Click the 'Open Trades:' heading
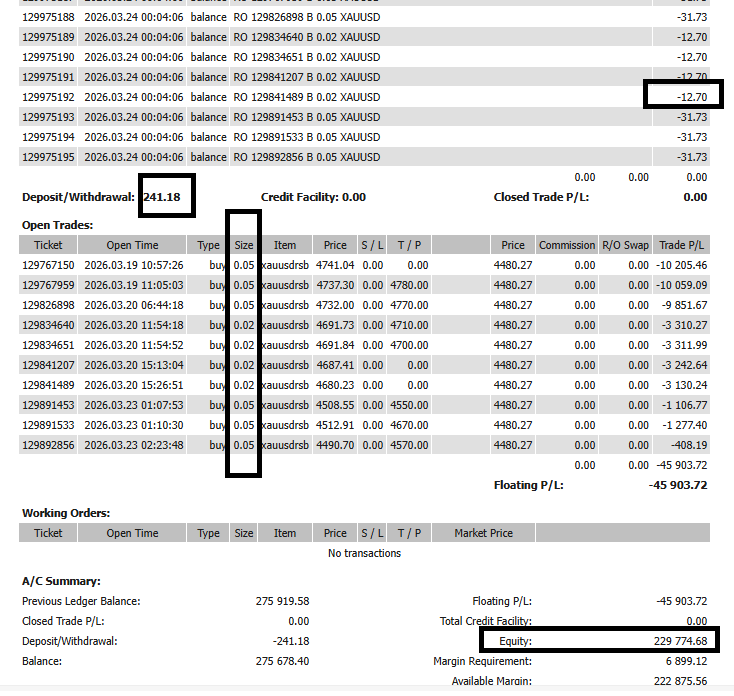This screenshot has height=696, width=734. [58, 225]
